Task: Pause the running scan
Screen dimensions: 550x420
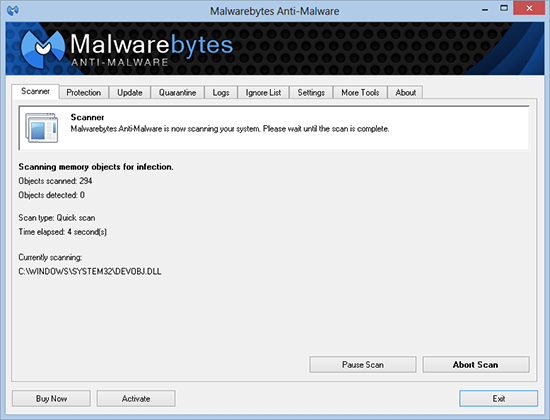Action: point(363,365)
